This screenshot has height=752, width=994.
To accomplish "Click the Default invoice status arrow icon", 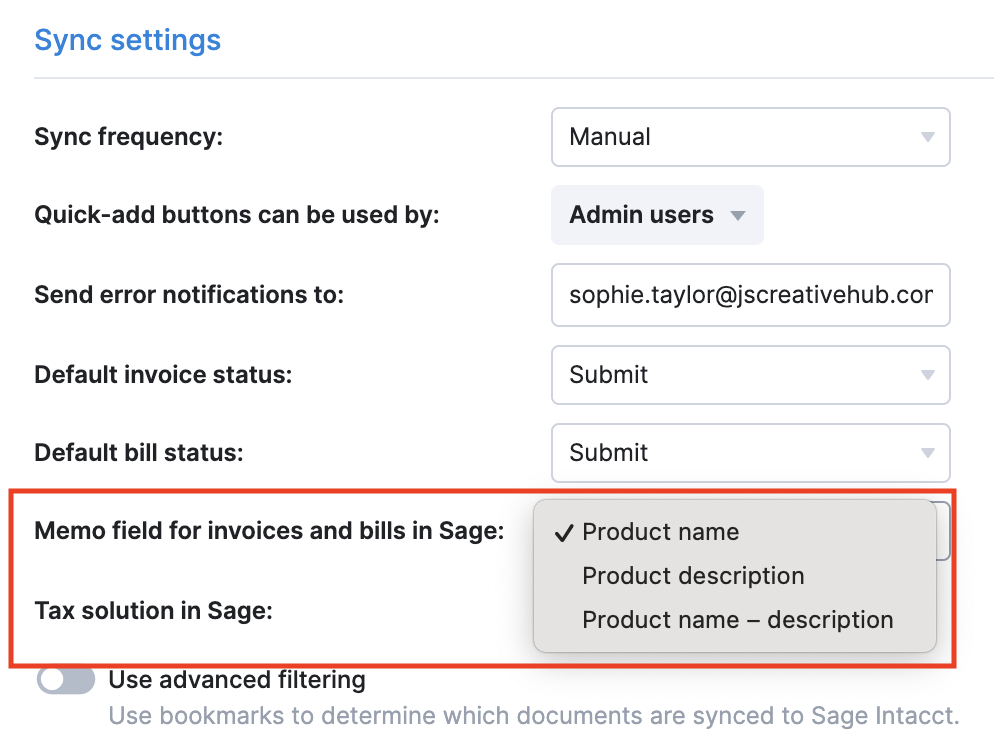I will click(x=927, y=375).
